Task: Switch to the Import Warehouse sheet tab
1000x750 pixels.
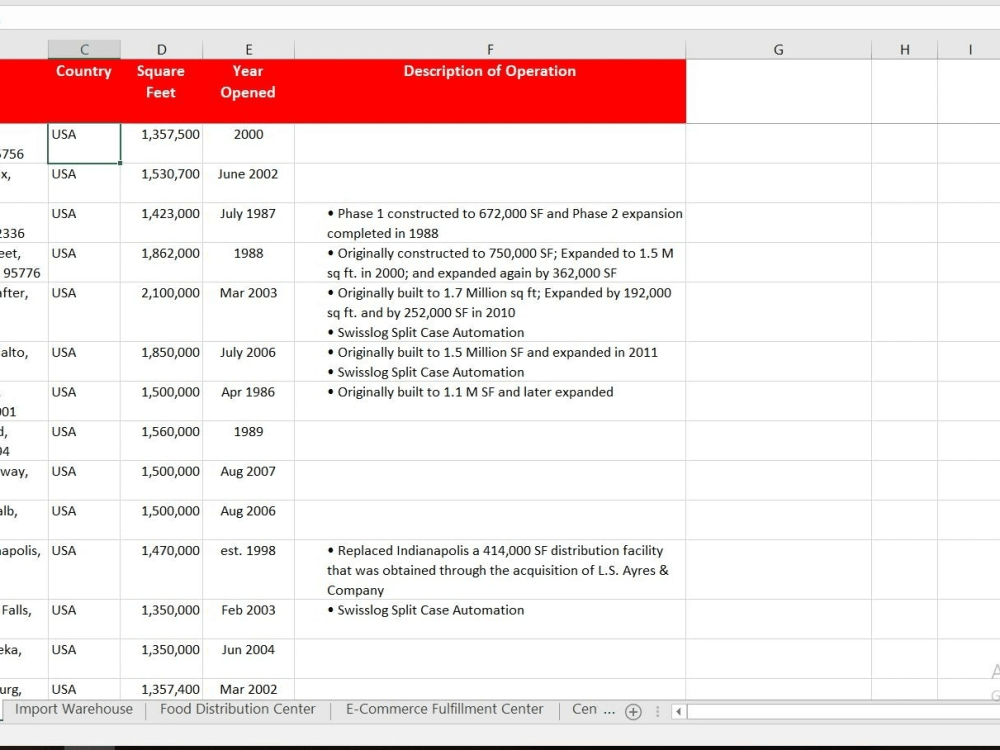Action: coord(74,709)
